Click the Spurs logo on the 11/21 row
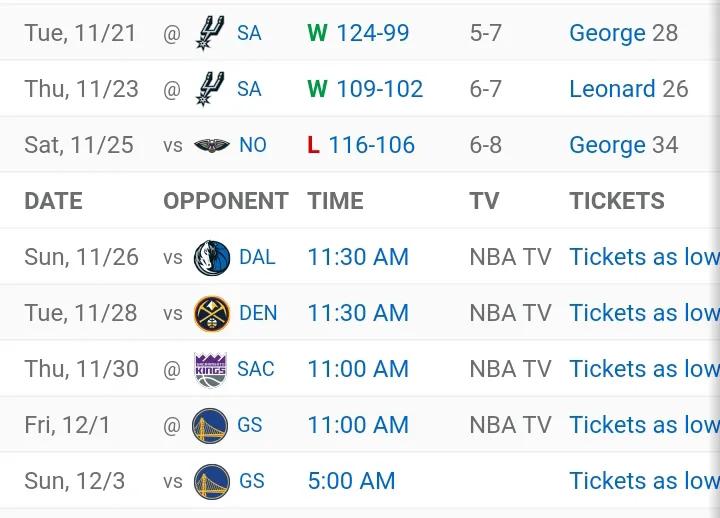This screenshot has height=518, width=720. pos(210,33)
